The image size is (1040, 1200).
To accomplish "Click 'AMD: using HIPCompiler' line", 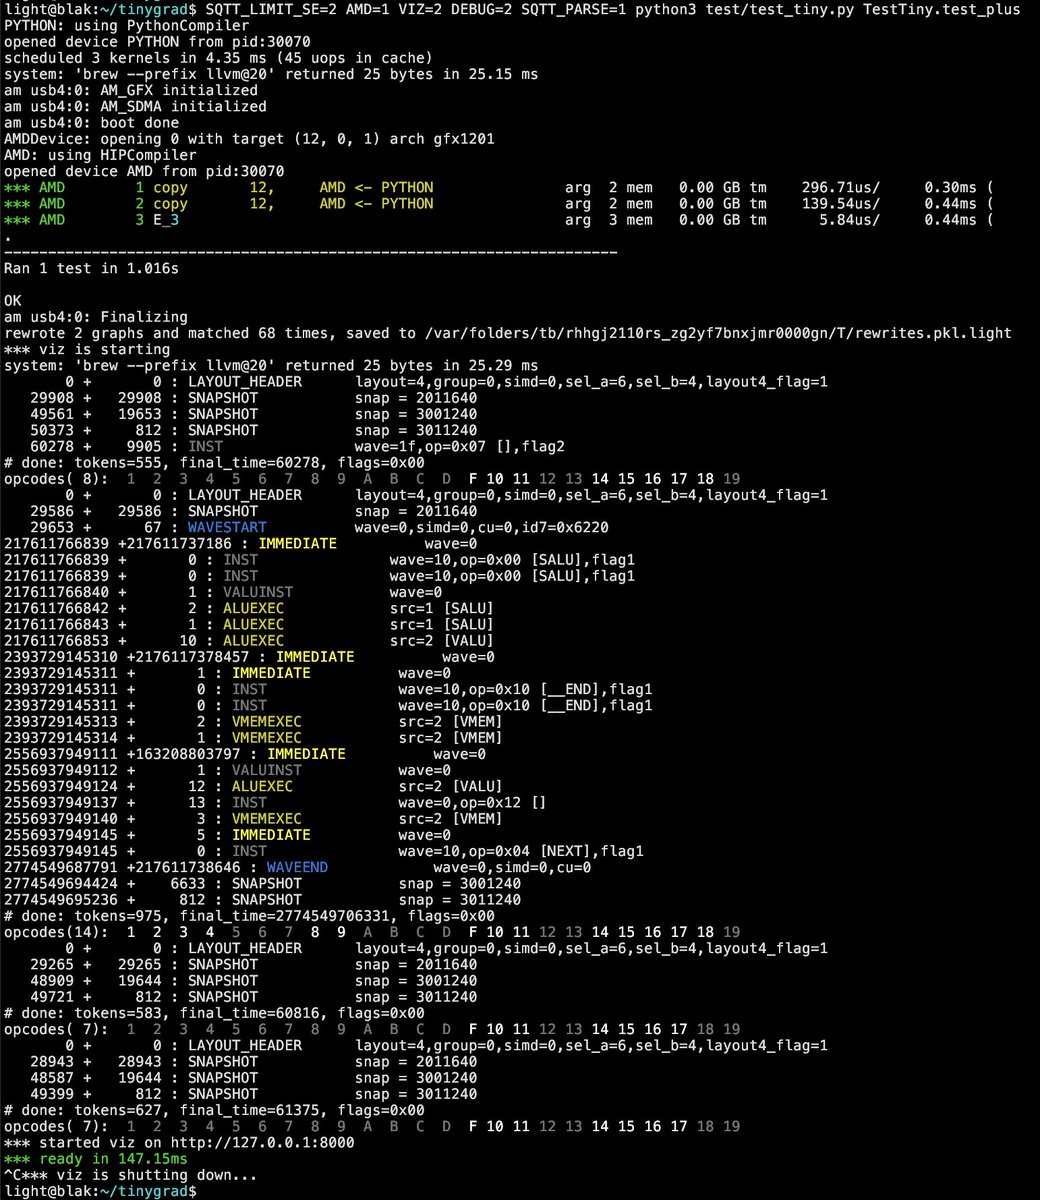I will [100, 155].
